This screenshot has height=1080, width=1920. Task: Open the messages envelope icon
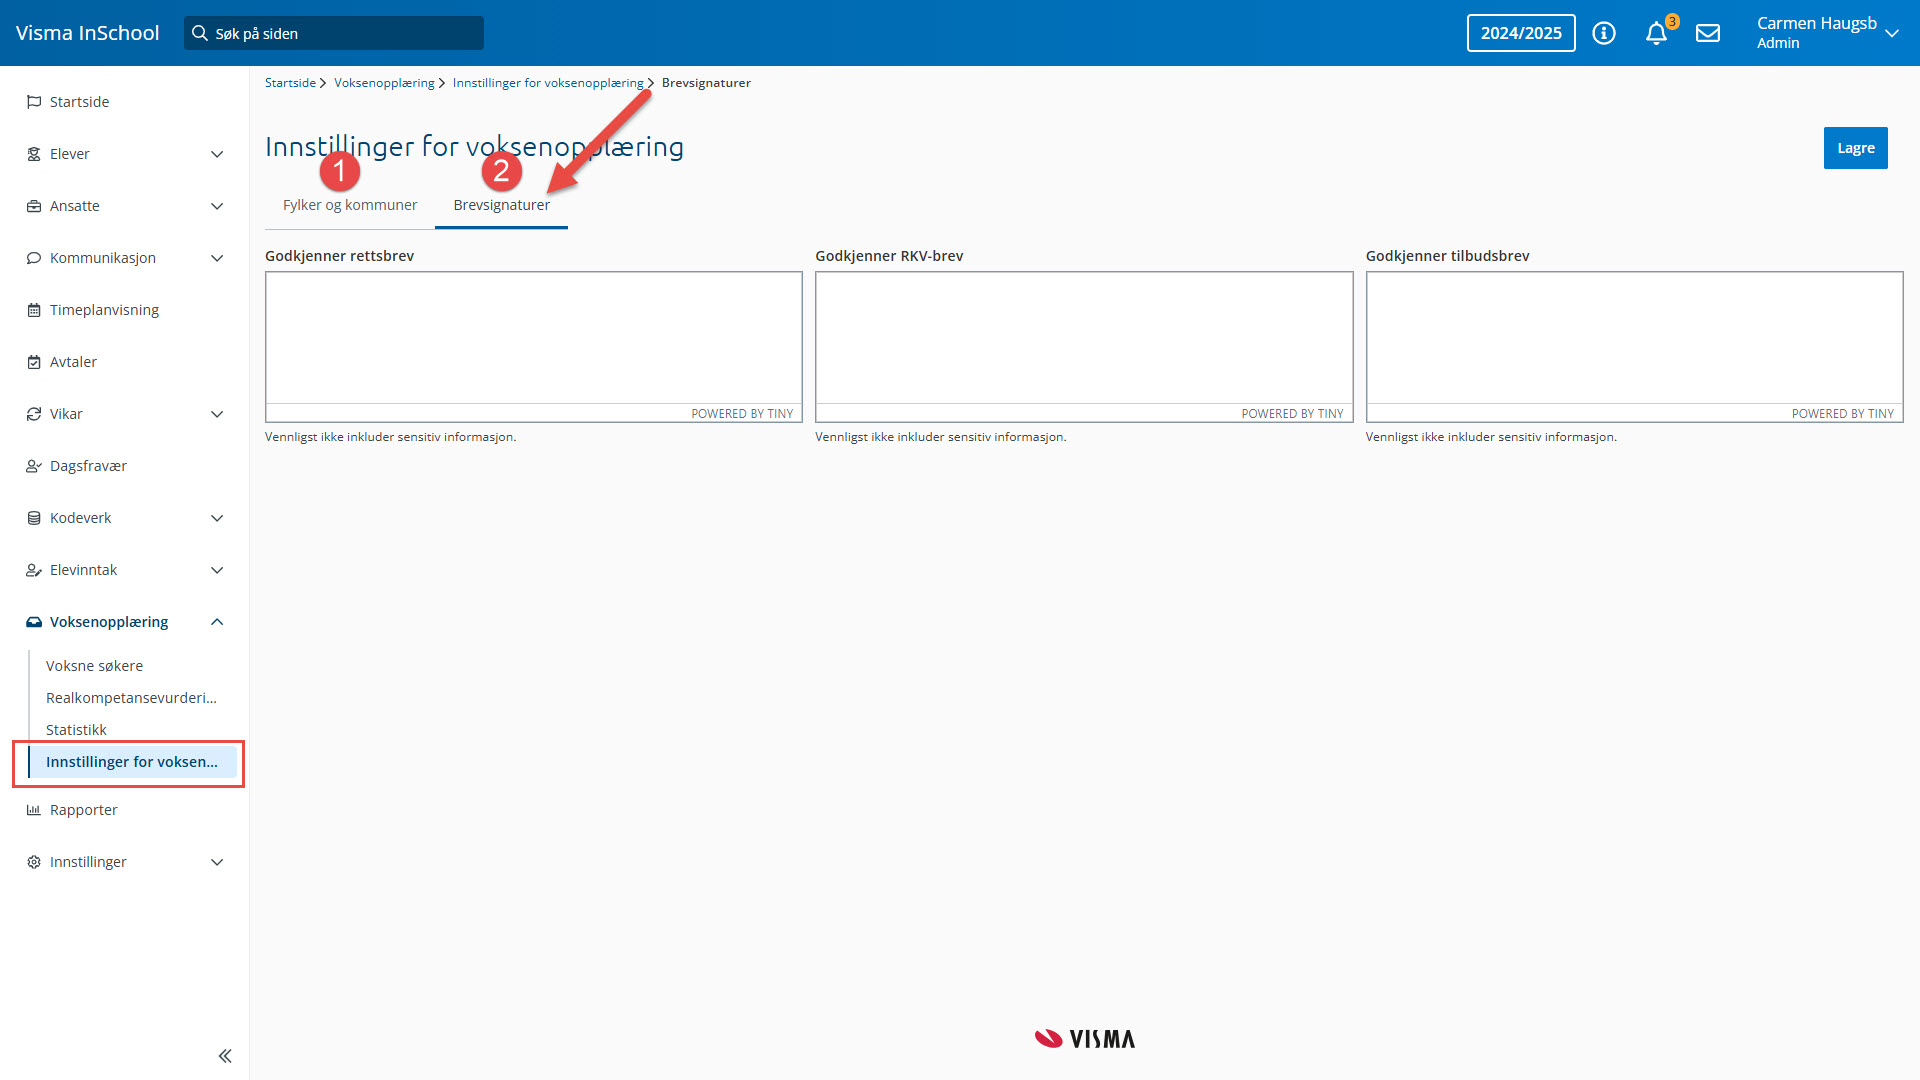tap(1708, 33)
